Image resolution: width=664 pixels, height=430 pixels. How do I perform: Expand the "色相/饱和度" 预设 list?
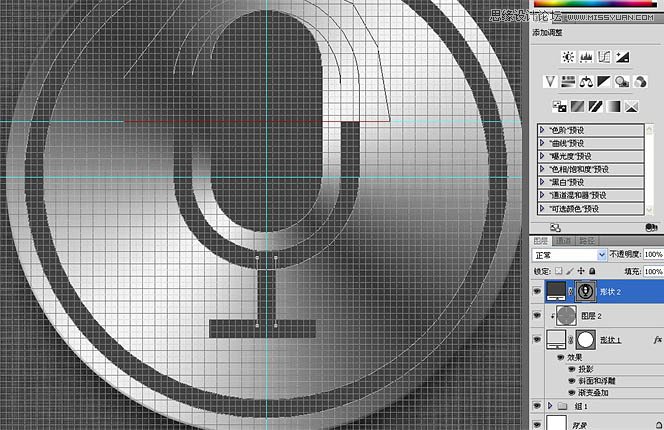point(542,169)
